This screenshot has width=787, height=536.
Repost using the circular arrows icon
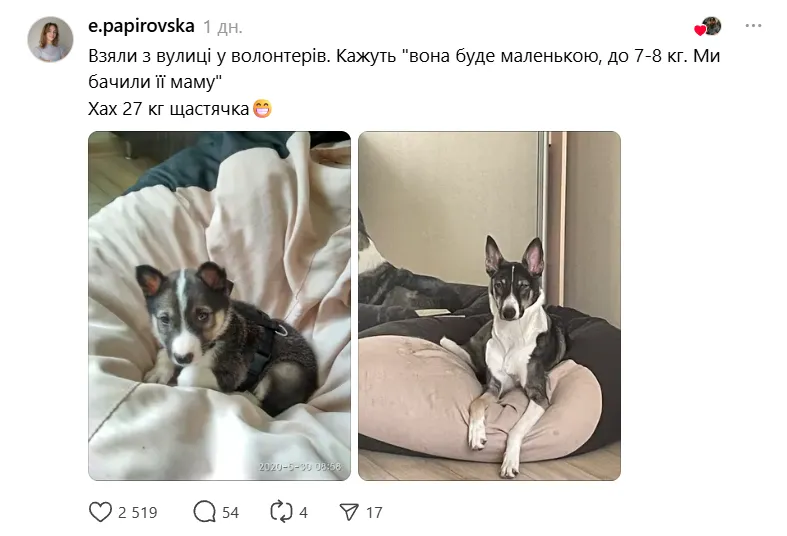coord(281,512)
